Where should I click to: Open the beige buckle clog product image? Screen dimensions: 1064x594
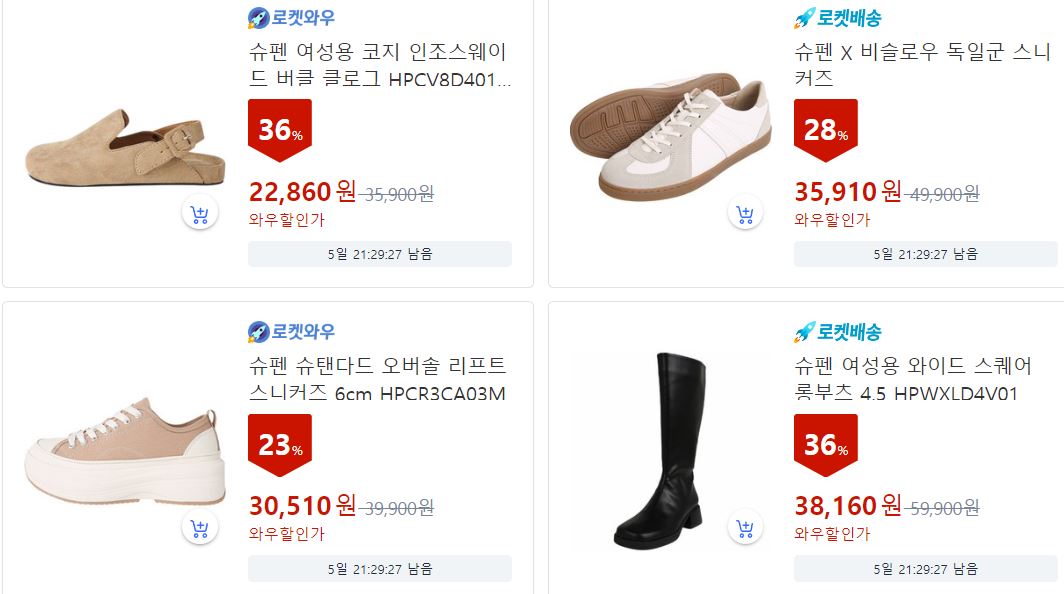pyautogui.click(x=125, y=147)
